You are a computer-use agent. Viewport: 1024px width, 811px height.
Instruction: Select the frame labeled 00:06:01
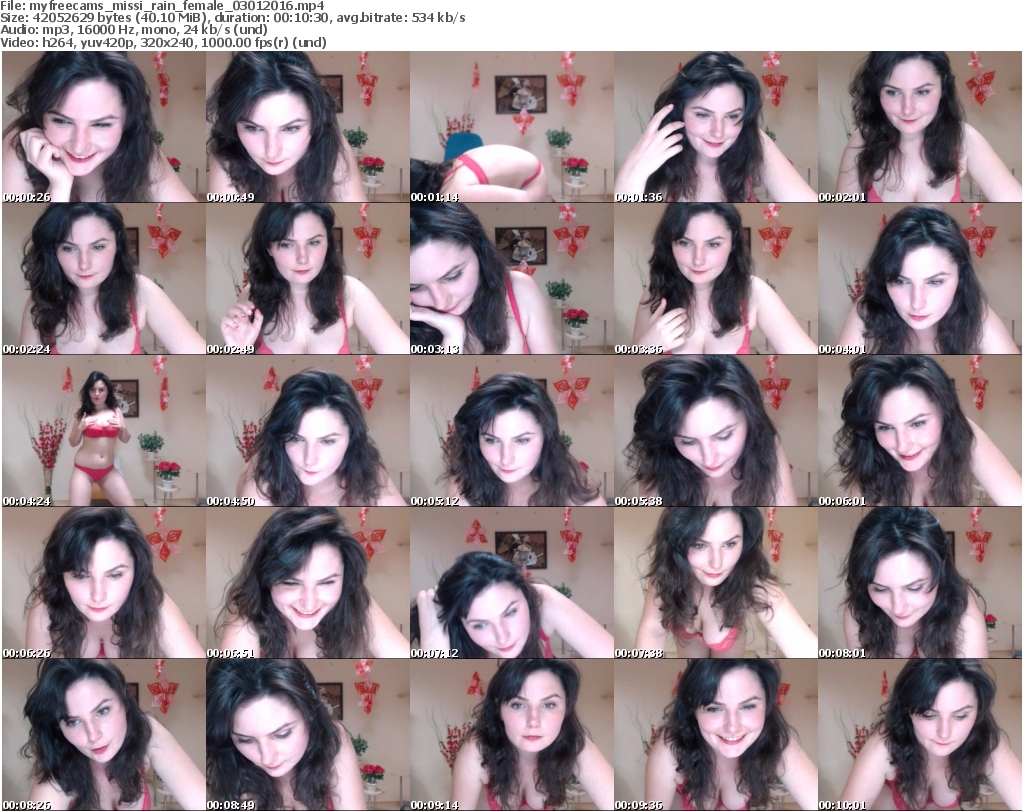tap(920, 431)
